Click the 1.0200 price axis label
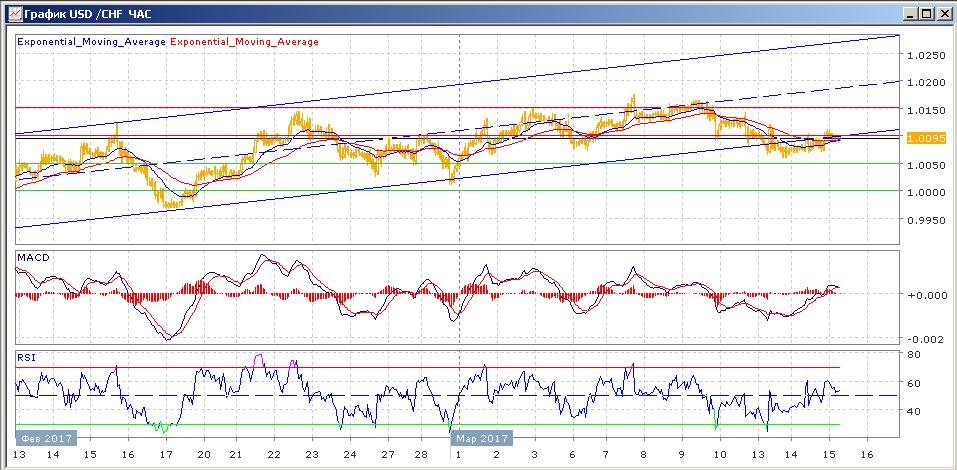Viewport: 957px width, 470px height. 926,82
